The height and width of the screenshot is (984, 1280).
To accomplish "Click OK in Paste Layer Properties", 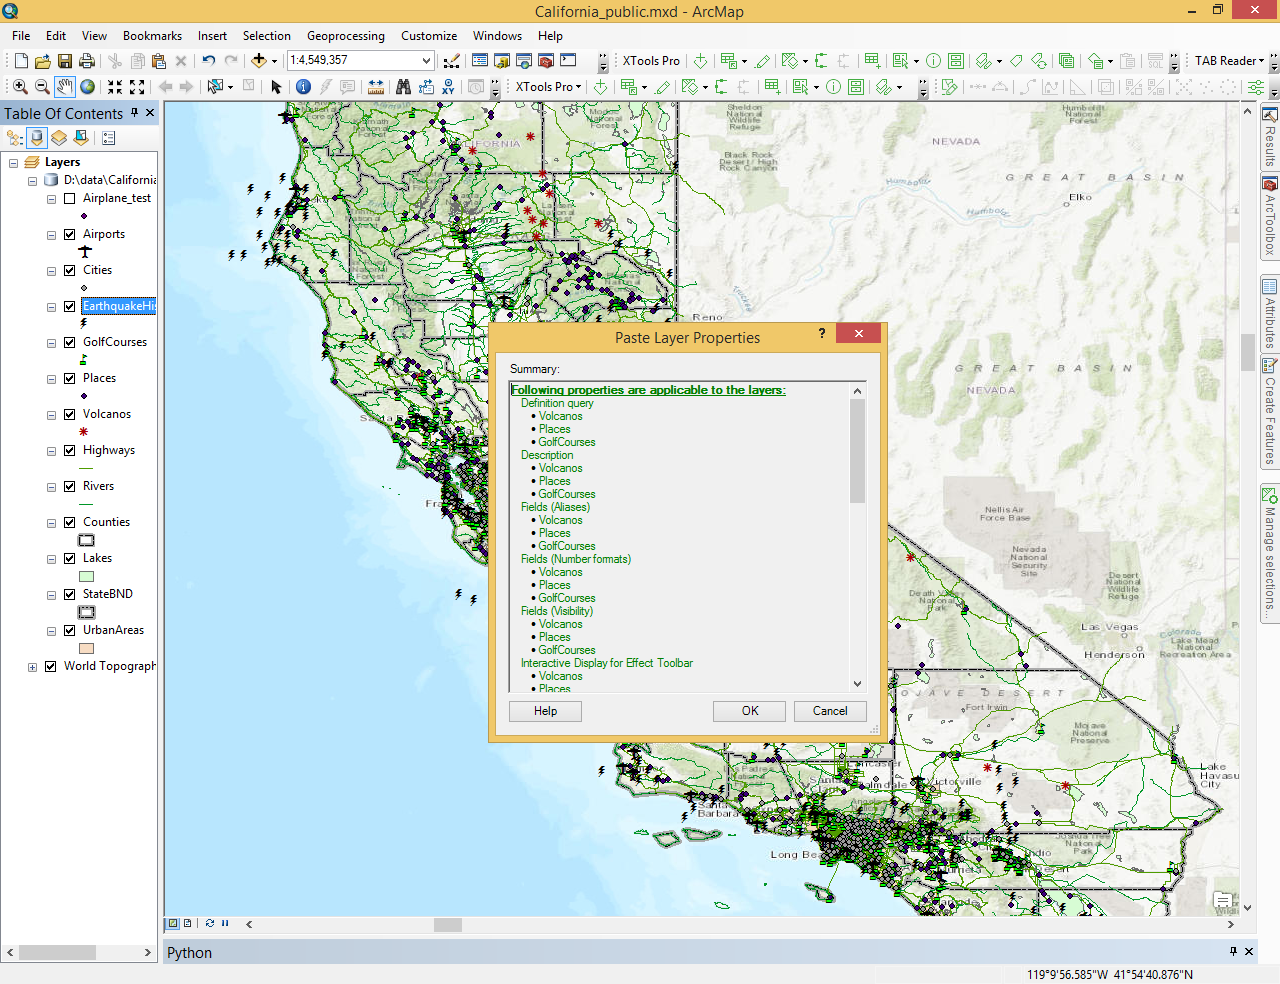I will tap(750, 711).
